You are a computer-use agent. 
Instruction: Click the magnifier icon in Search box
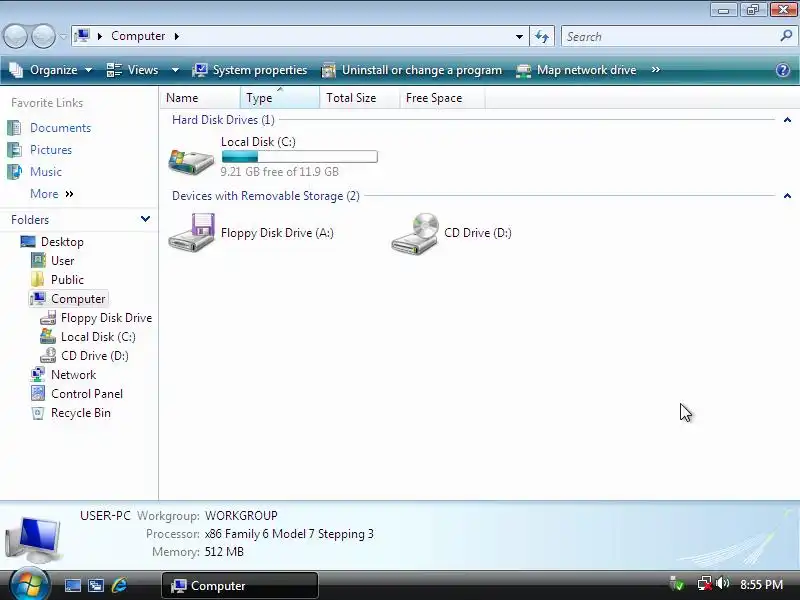pos(786,36)
